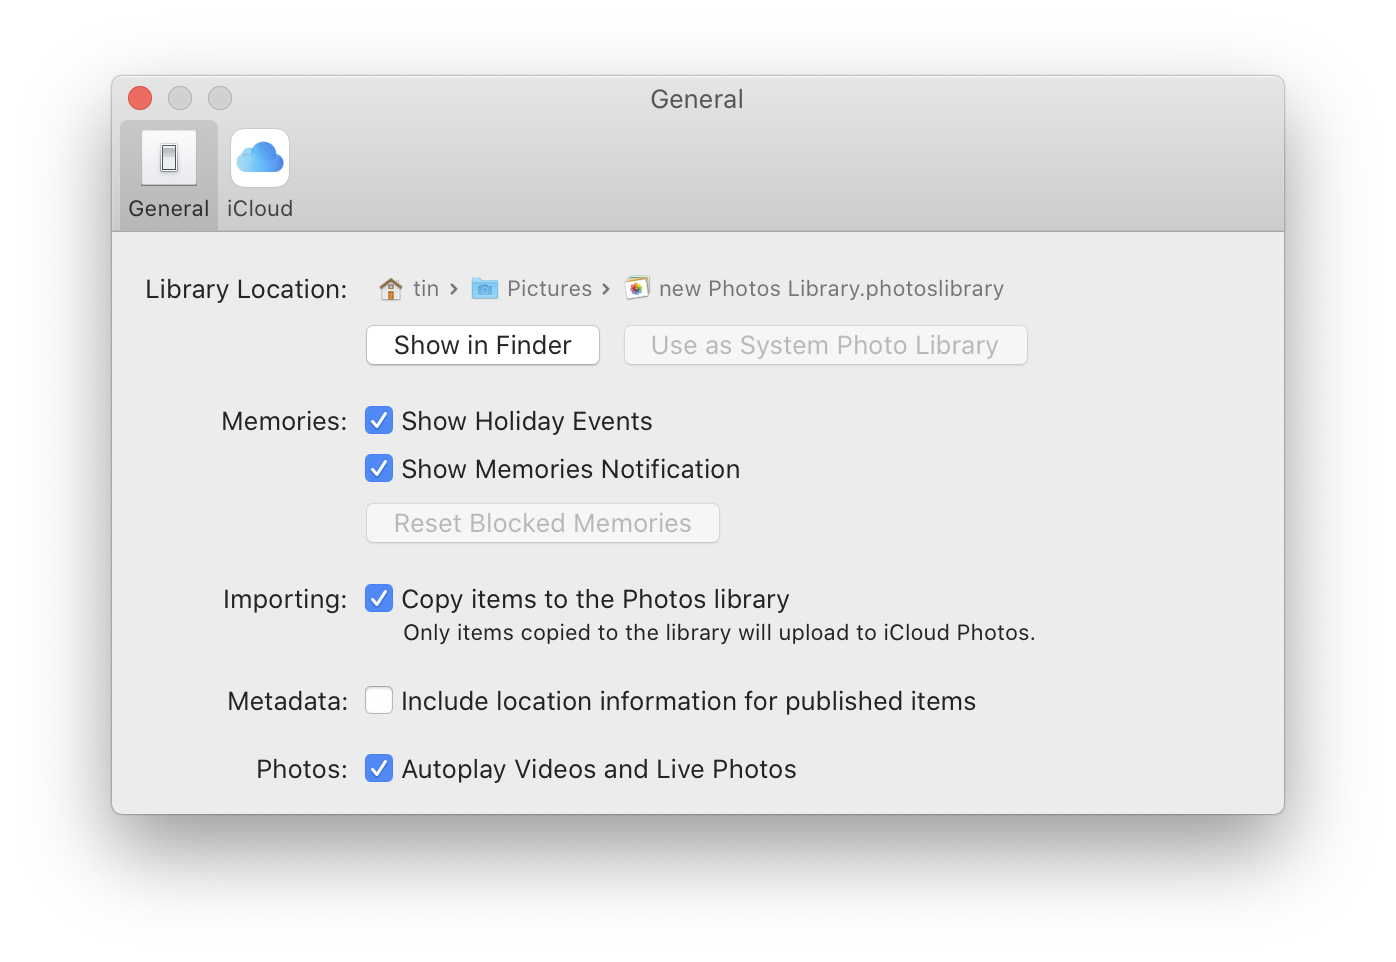Click the Photos Library icon in path

click(637, 289)
